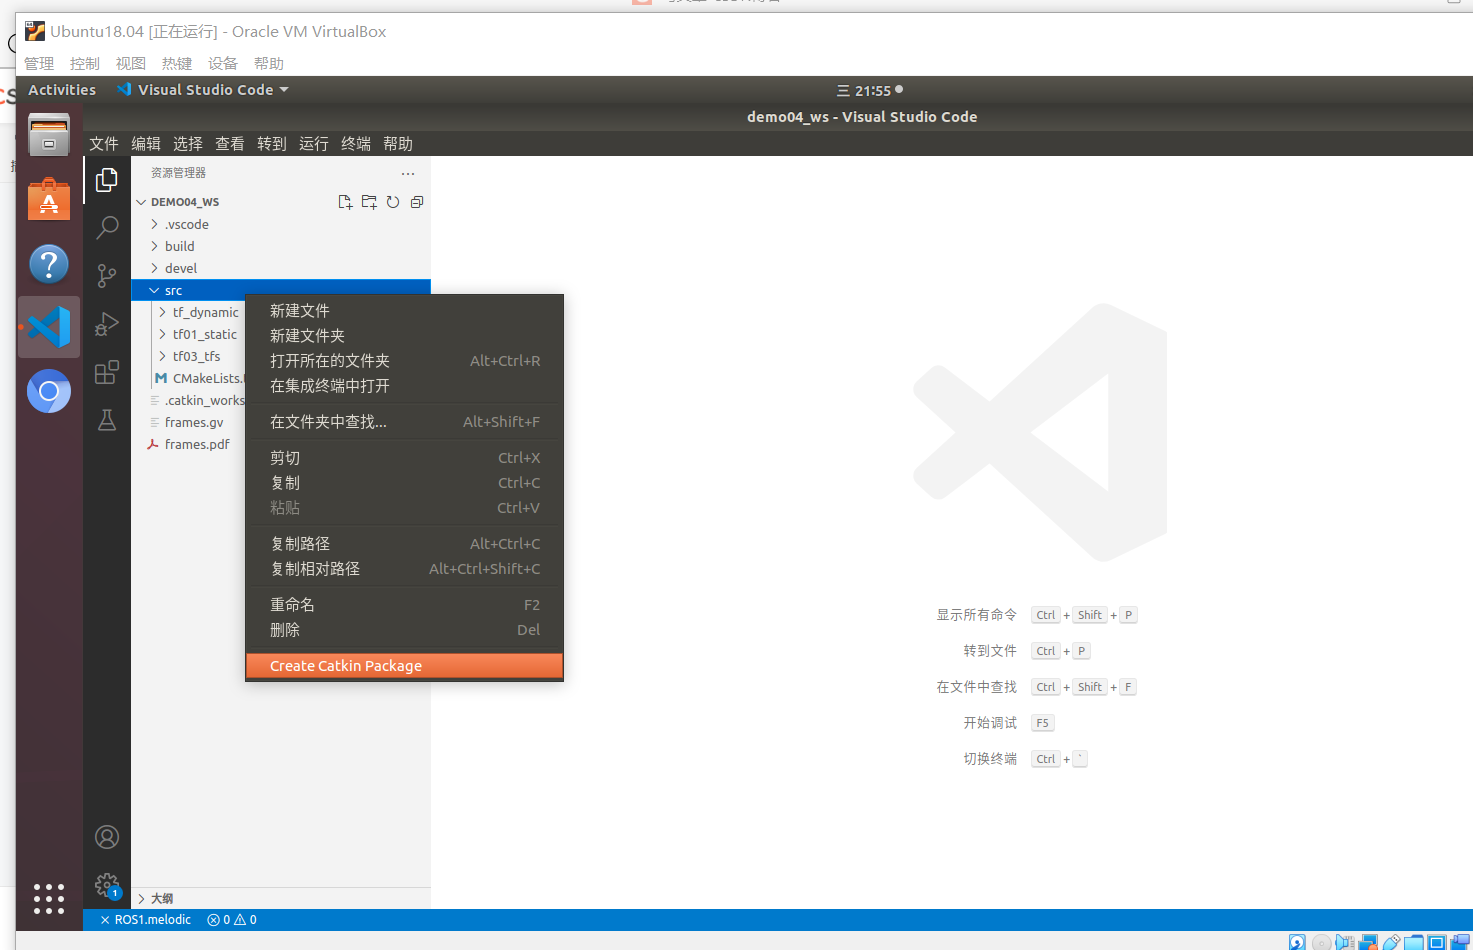This screenshot has height=950, width=1473.
Task: Open Visual Studio Code app menu dropdown
Action: pos(203,90)
